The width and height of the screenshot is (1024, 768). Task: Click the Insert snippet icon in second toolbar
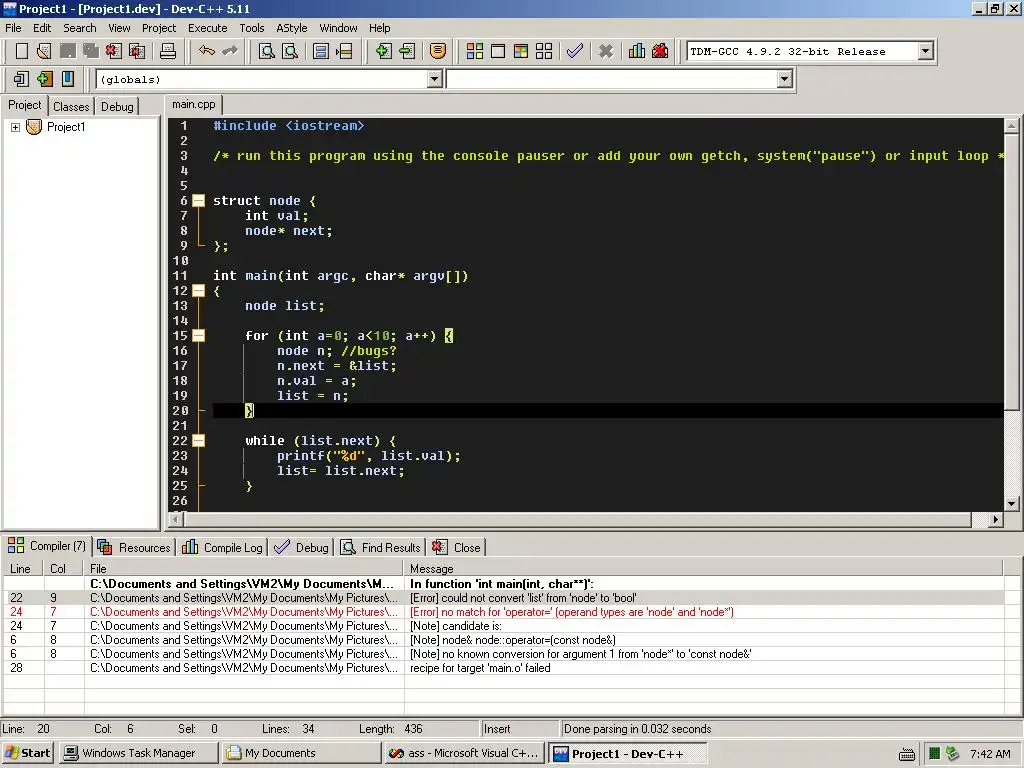click(21, 79)
